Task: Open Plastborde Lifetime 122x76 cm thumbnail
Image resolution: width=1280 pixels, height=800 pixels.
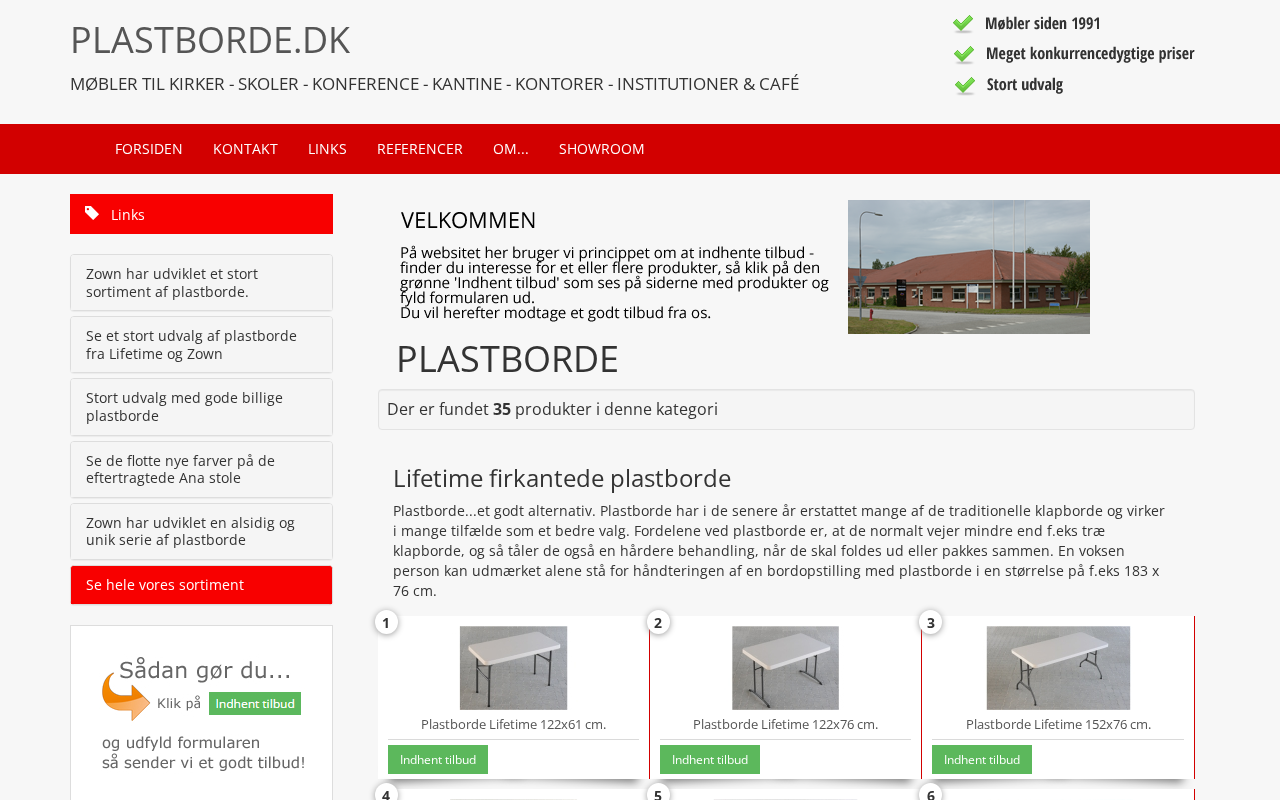Action: pyautogui.click(x=785, y=668)
